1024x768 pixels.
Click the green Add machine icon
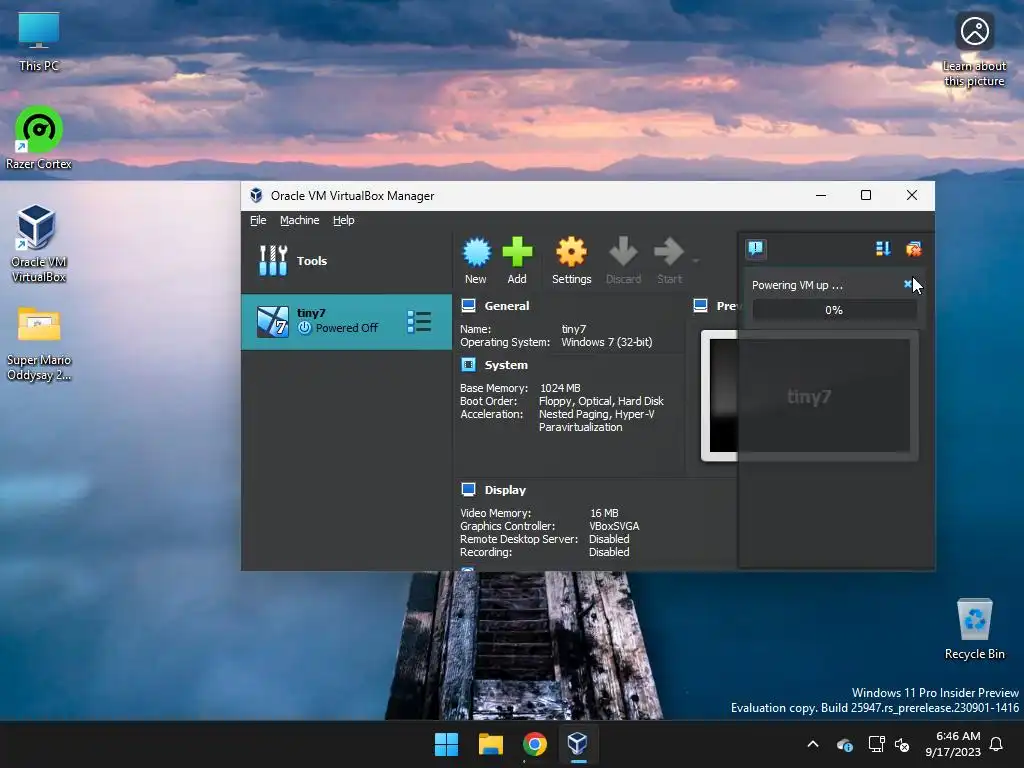pos(517,252)
